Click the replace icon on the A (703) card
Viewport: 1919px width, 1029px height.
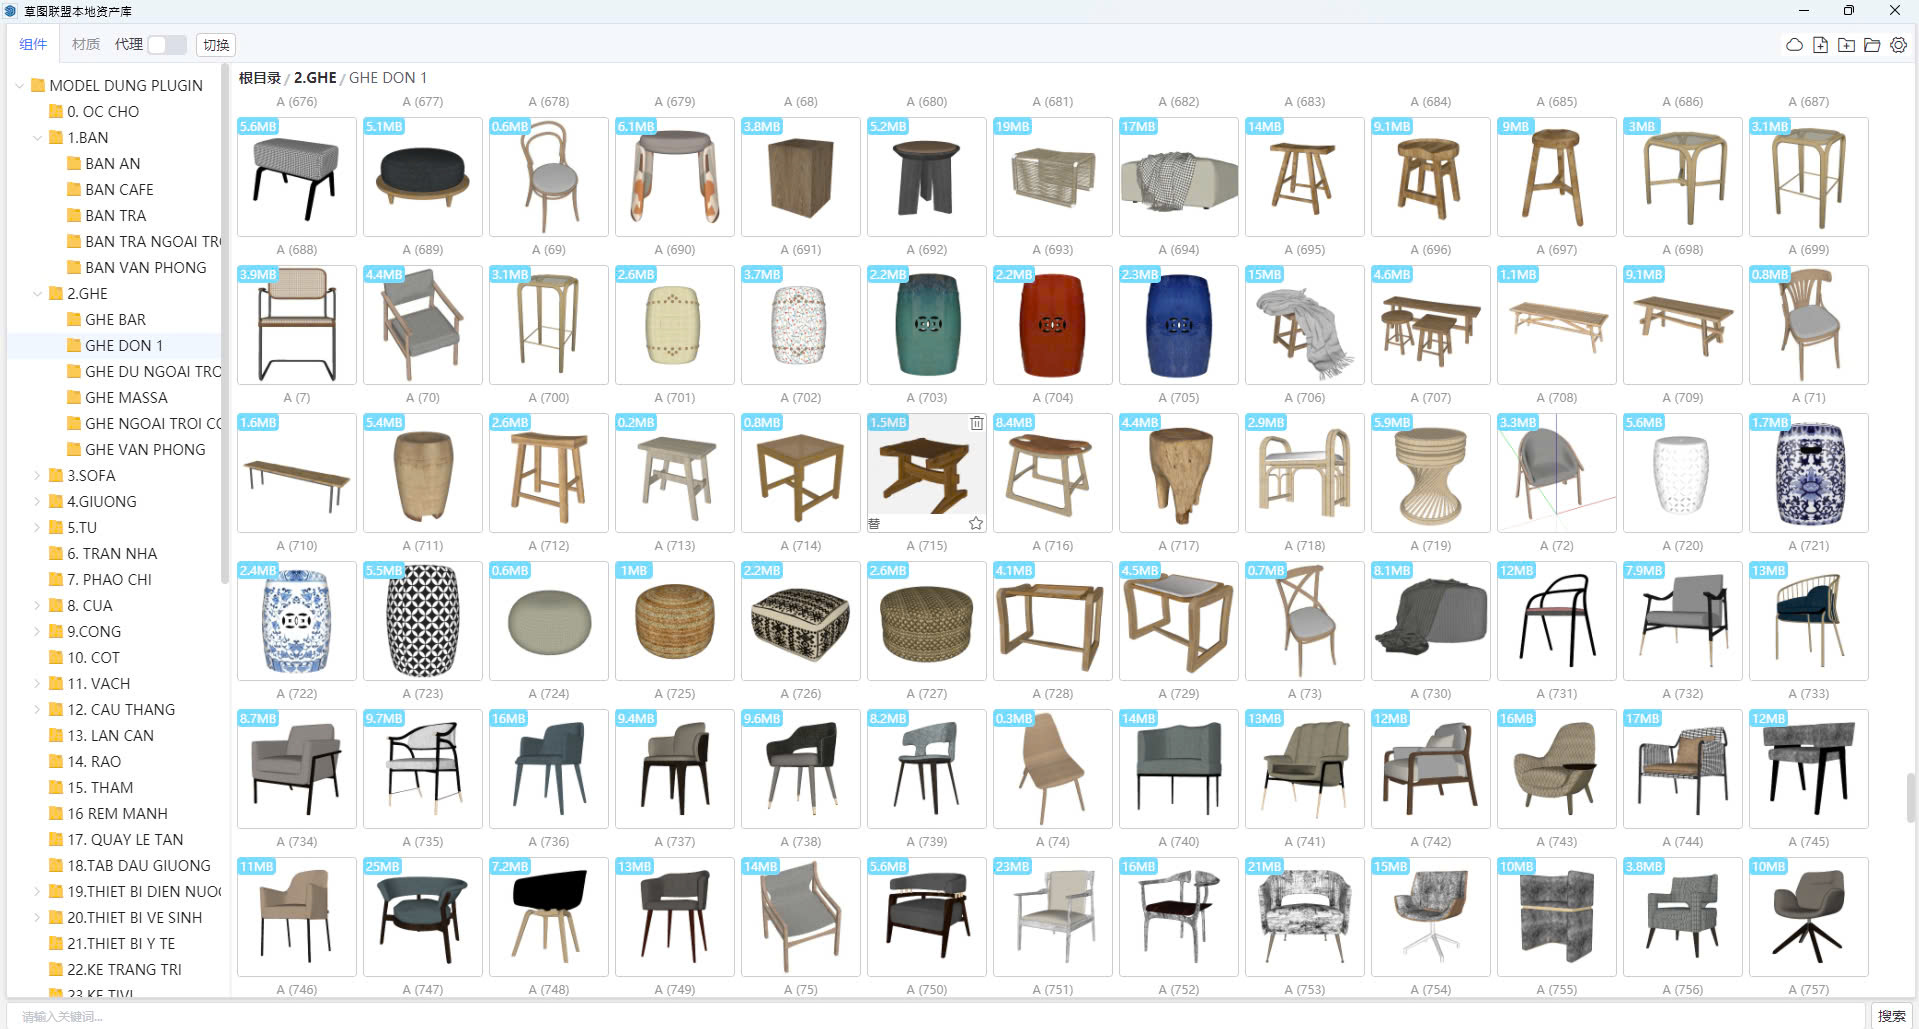pos(874,523)
